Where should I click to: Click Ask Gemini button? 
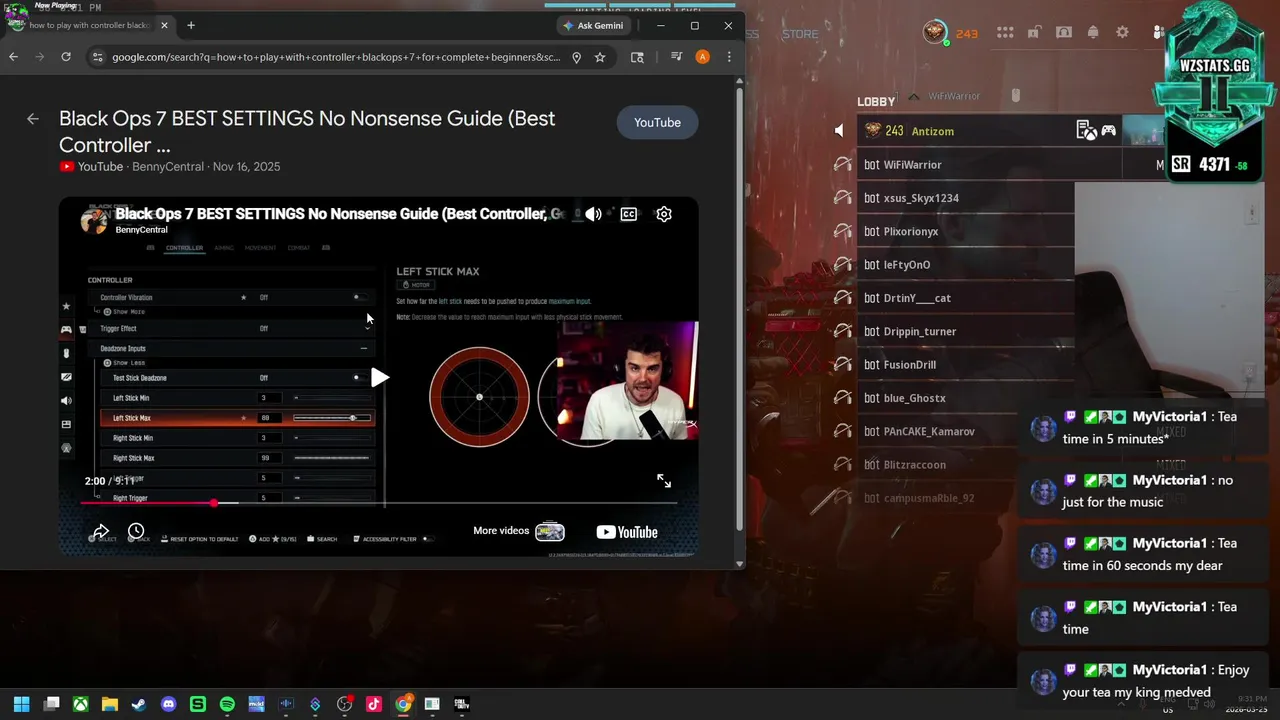594,25
